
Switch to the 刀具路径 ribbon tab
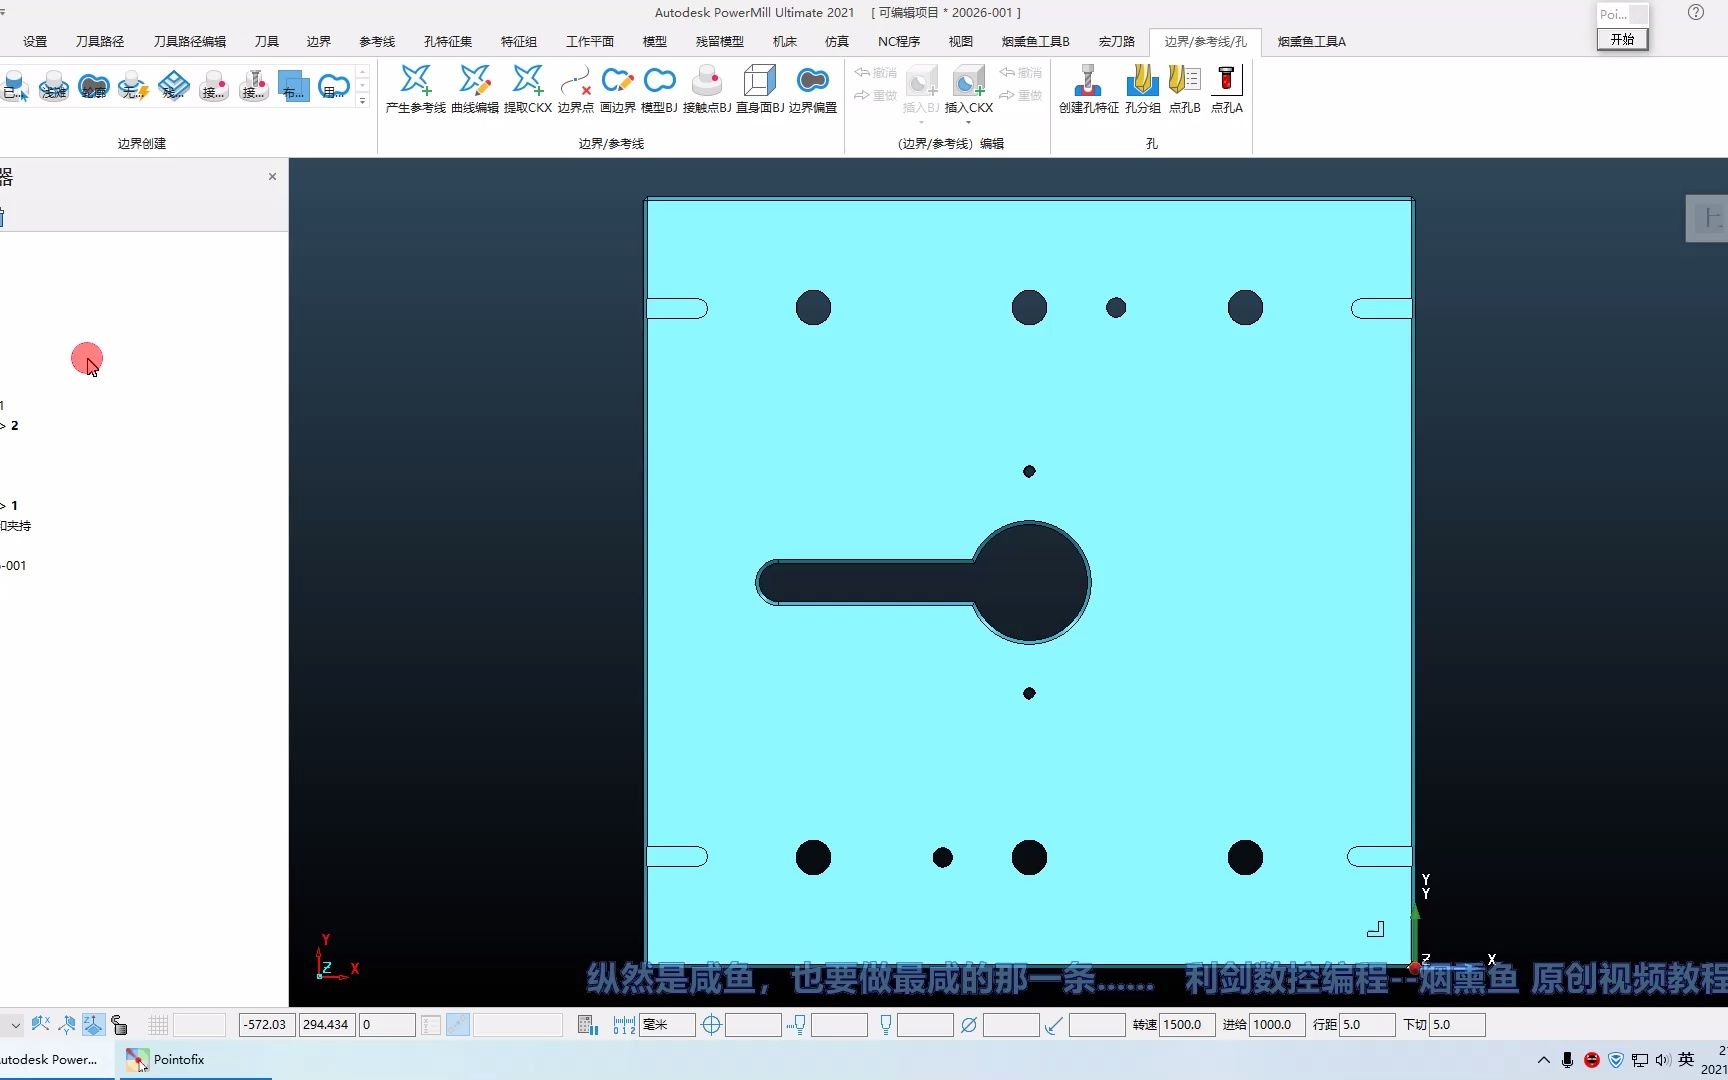pos(100,41)
